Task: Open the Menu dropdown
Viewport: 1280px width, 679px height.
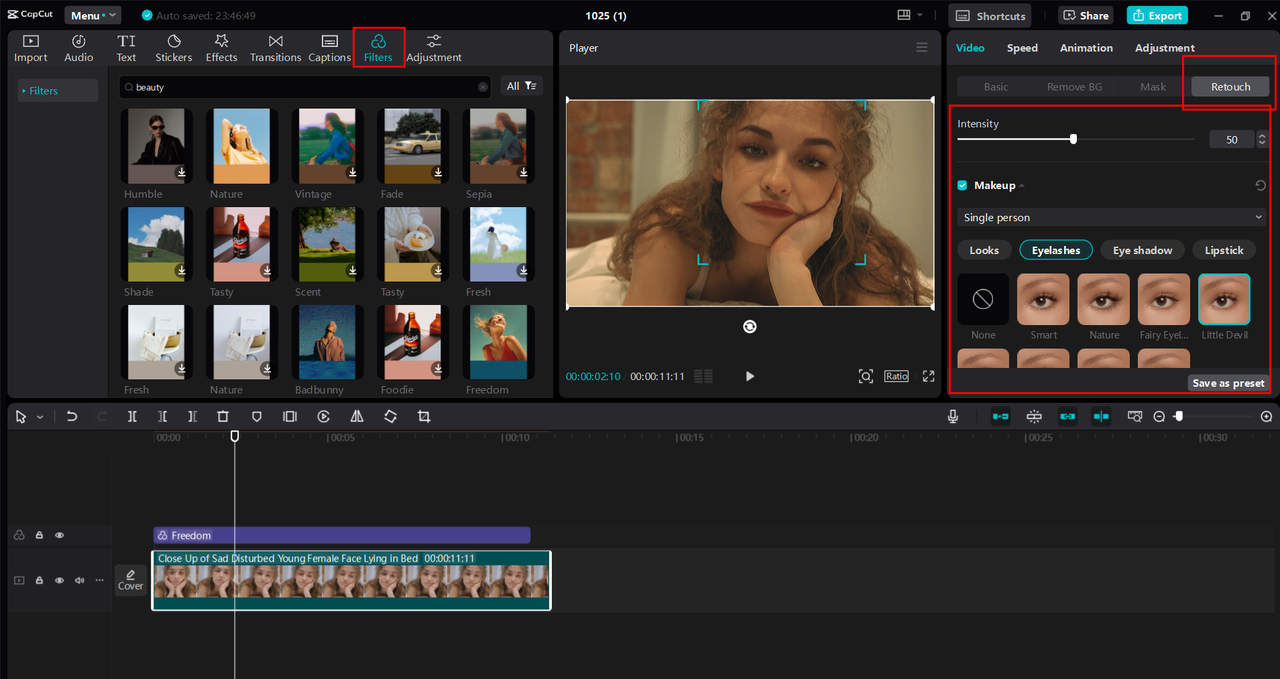Action: 93,15
